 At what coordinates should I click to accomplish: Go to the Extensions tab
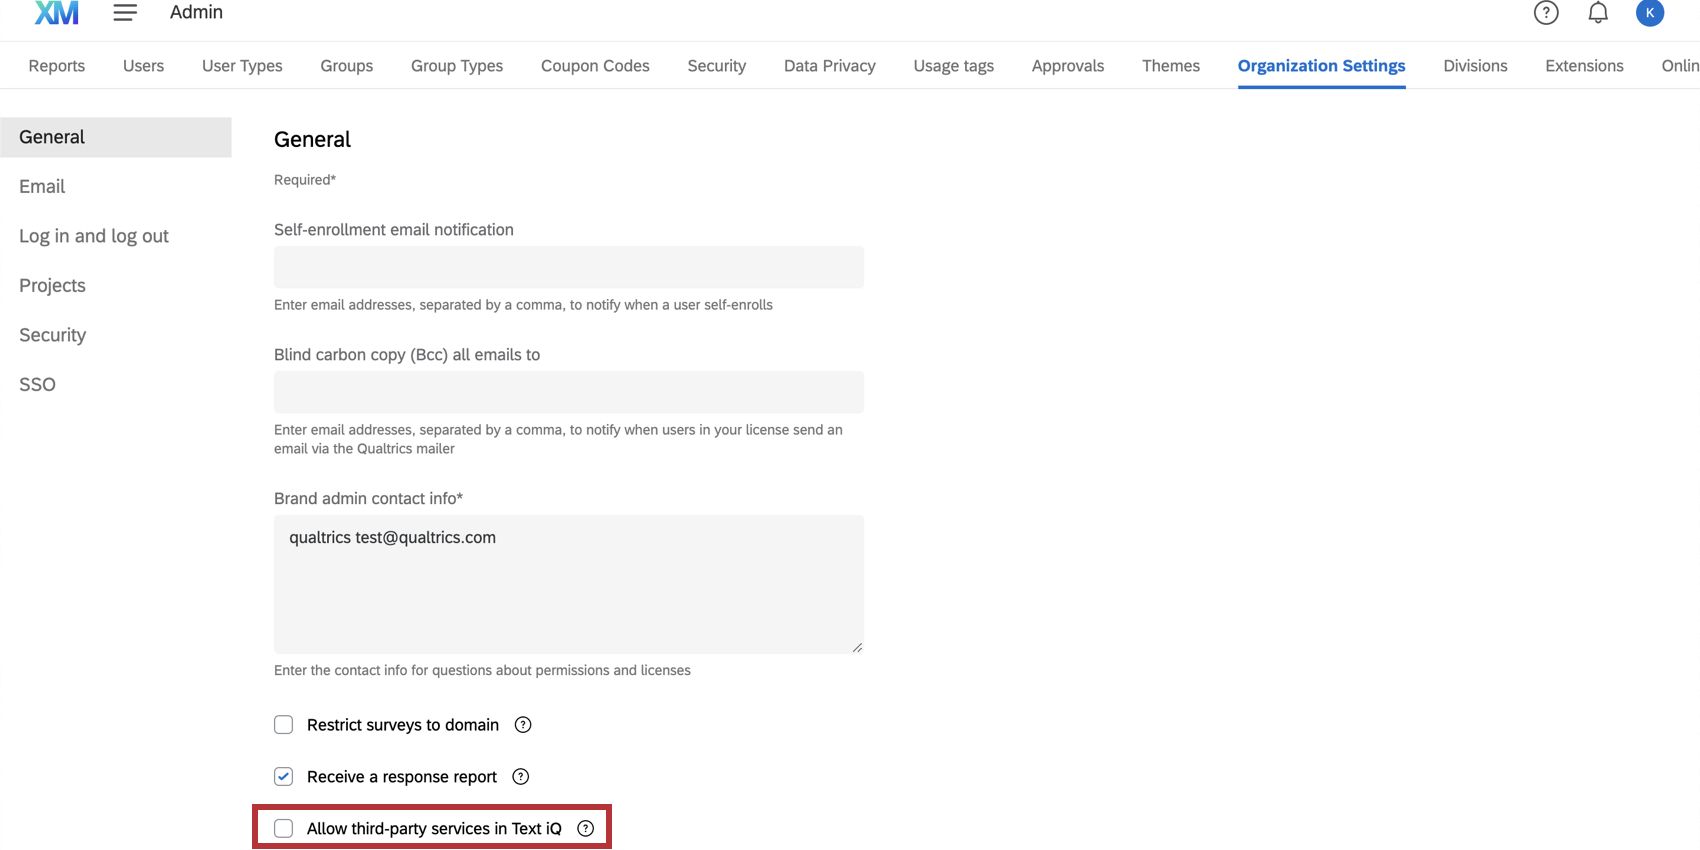point(1584,66)
